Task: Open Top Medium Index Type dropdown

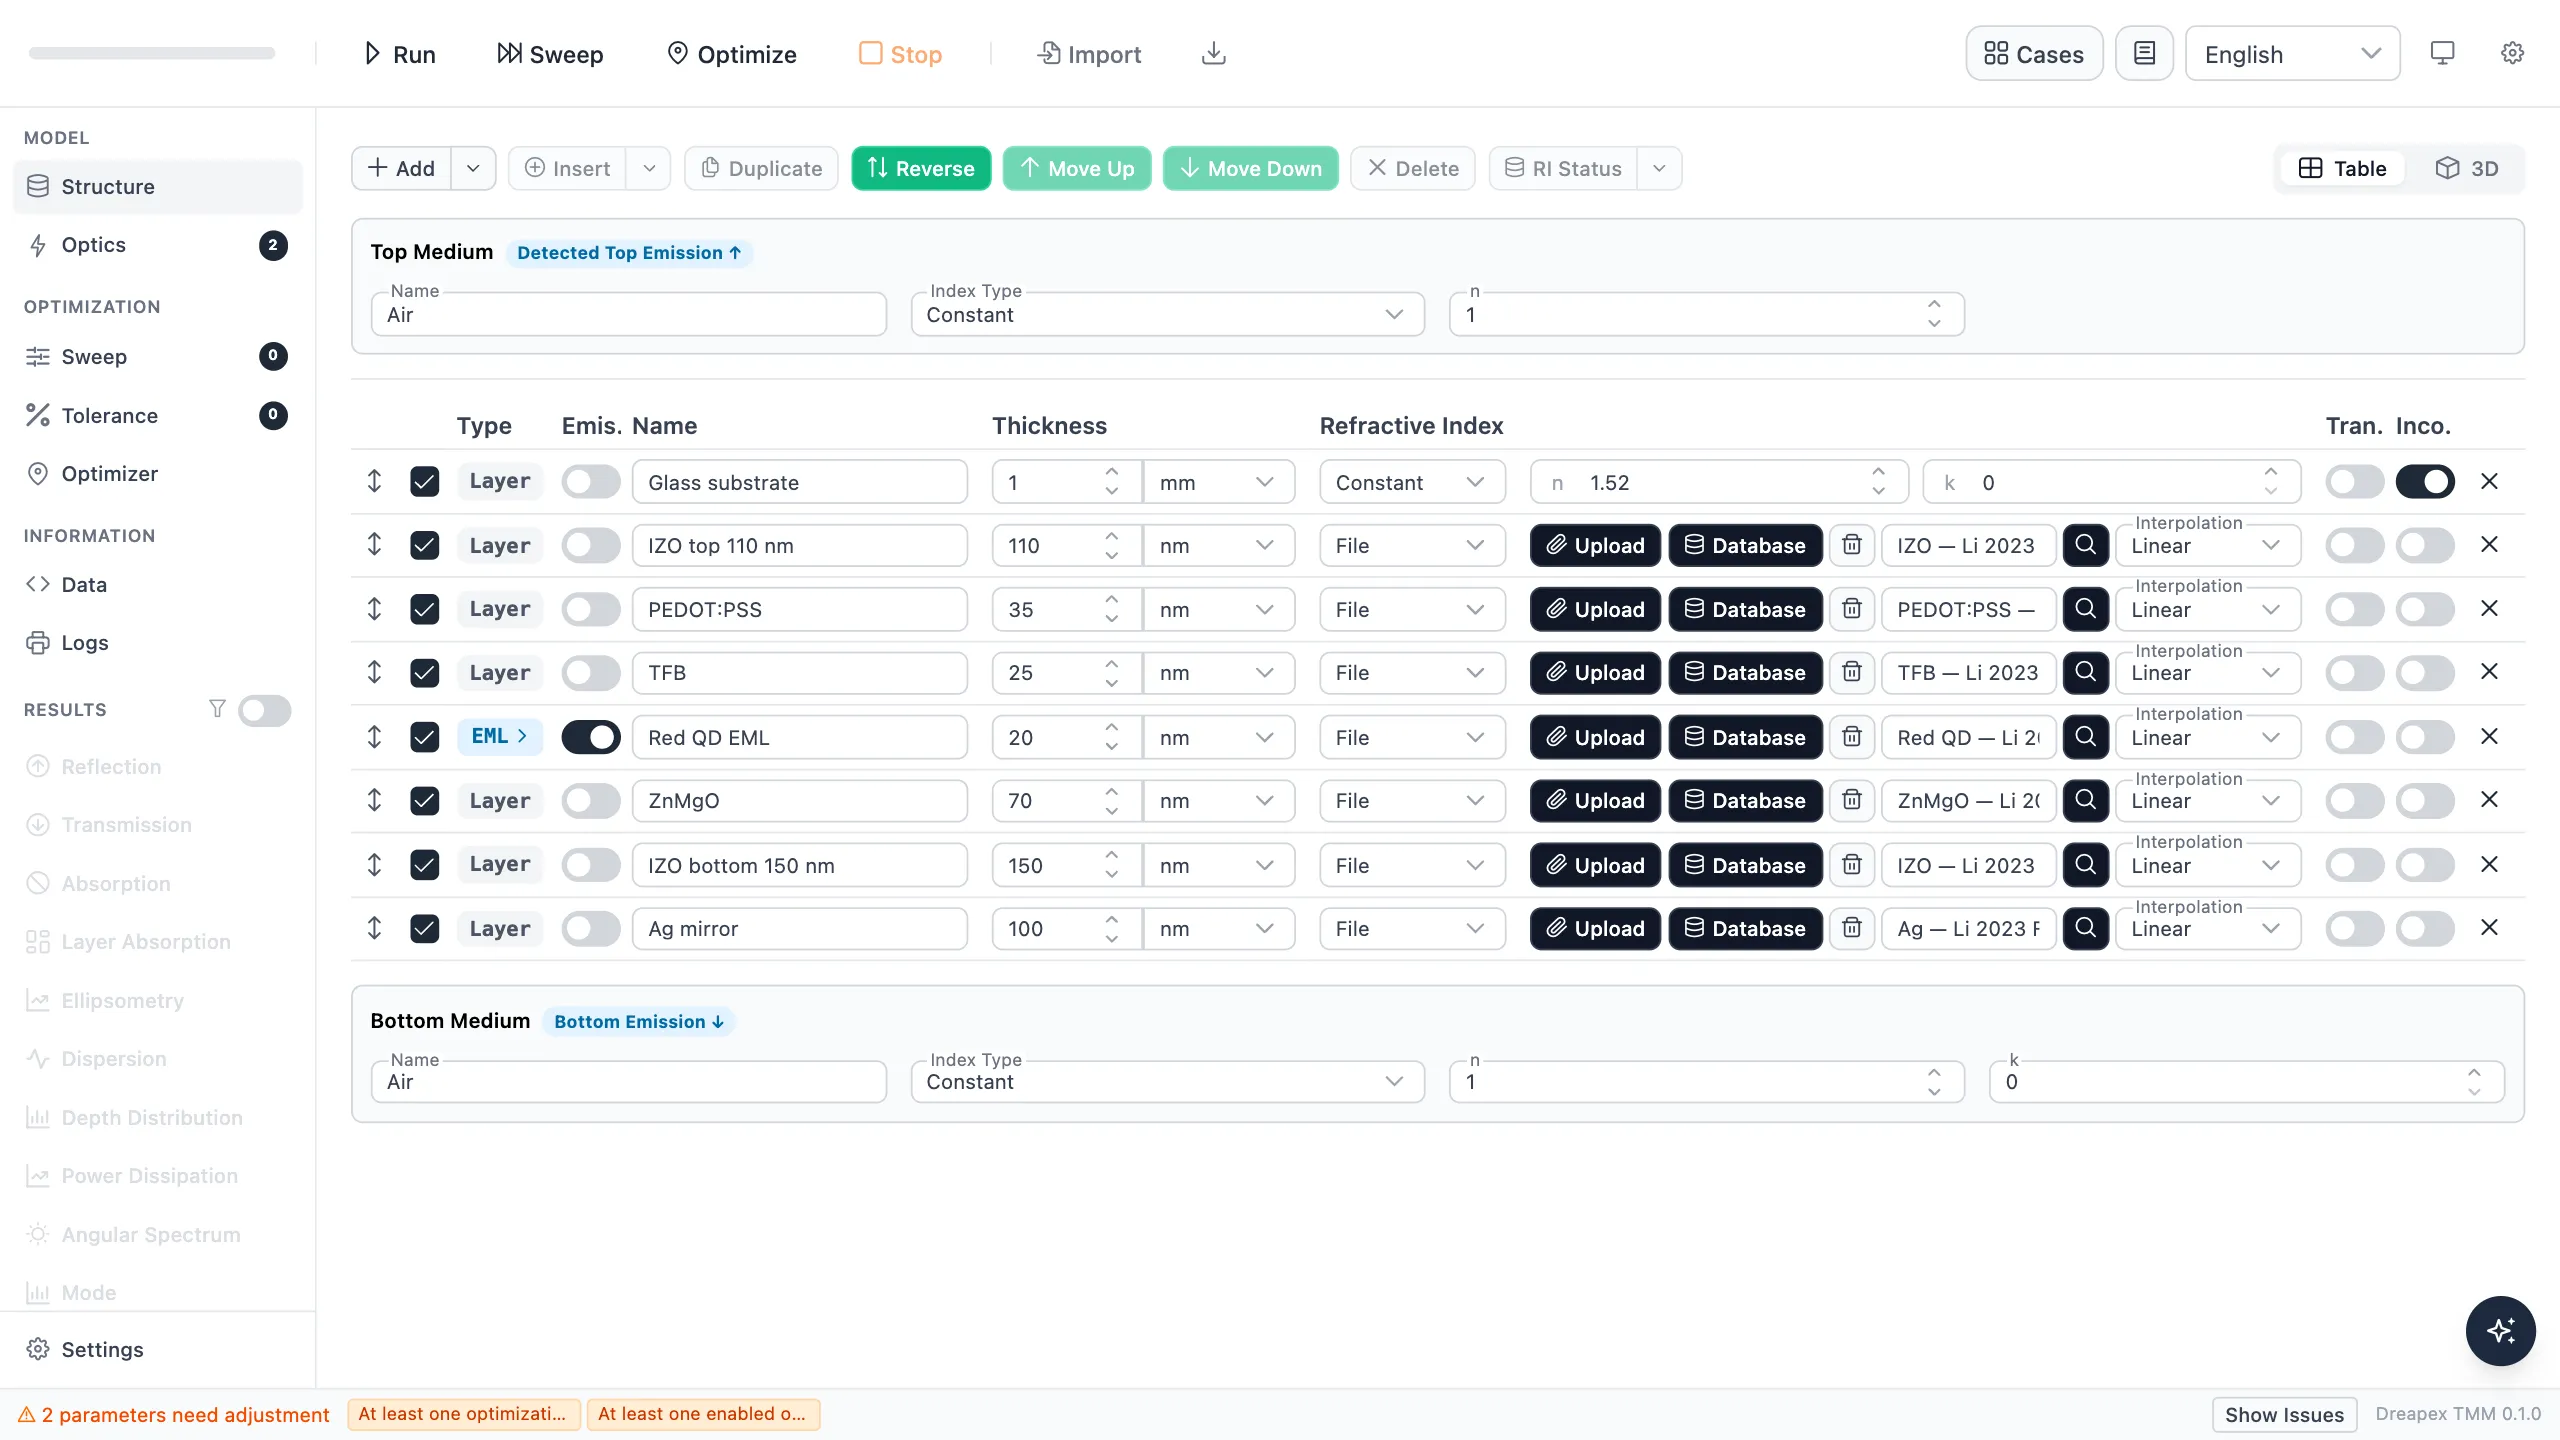Action: coord(1167,314)
